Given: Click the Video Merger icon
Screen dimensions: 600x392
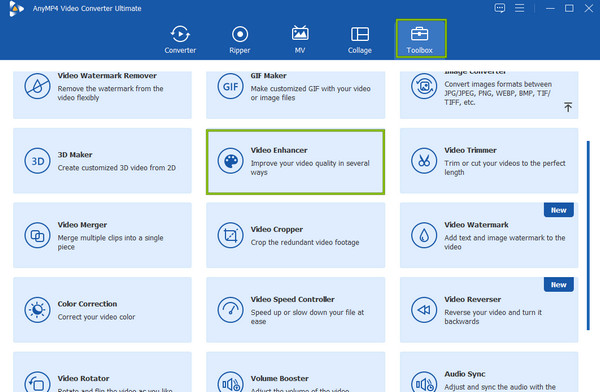Looking at the screenshot, I should tap(37, 235).
